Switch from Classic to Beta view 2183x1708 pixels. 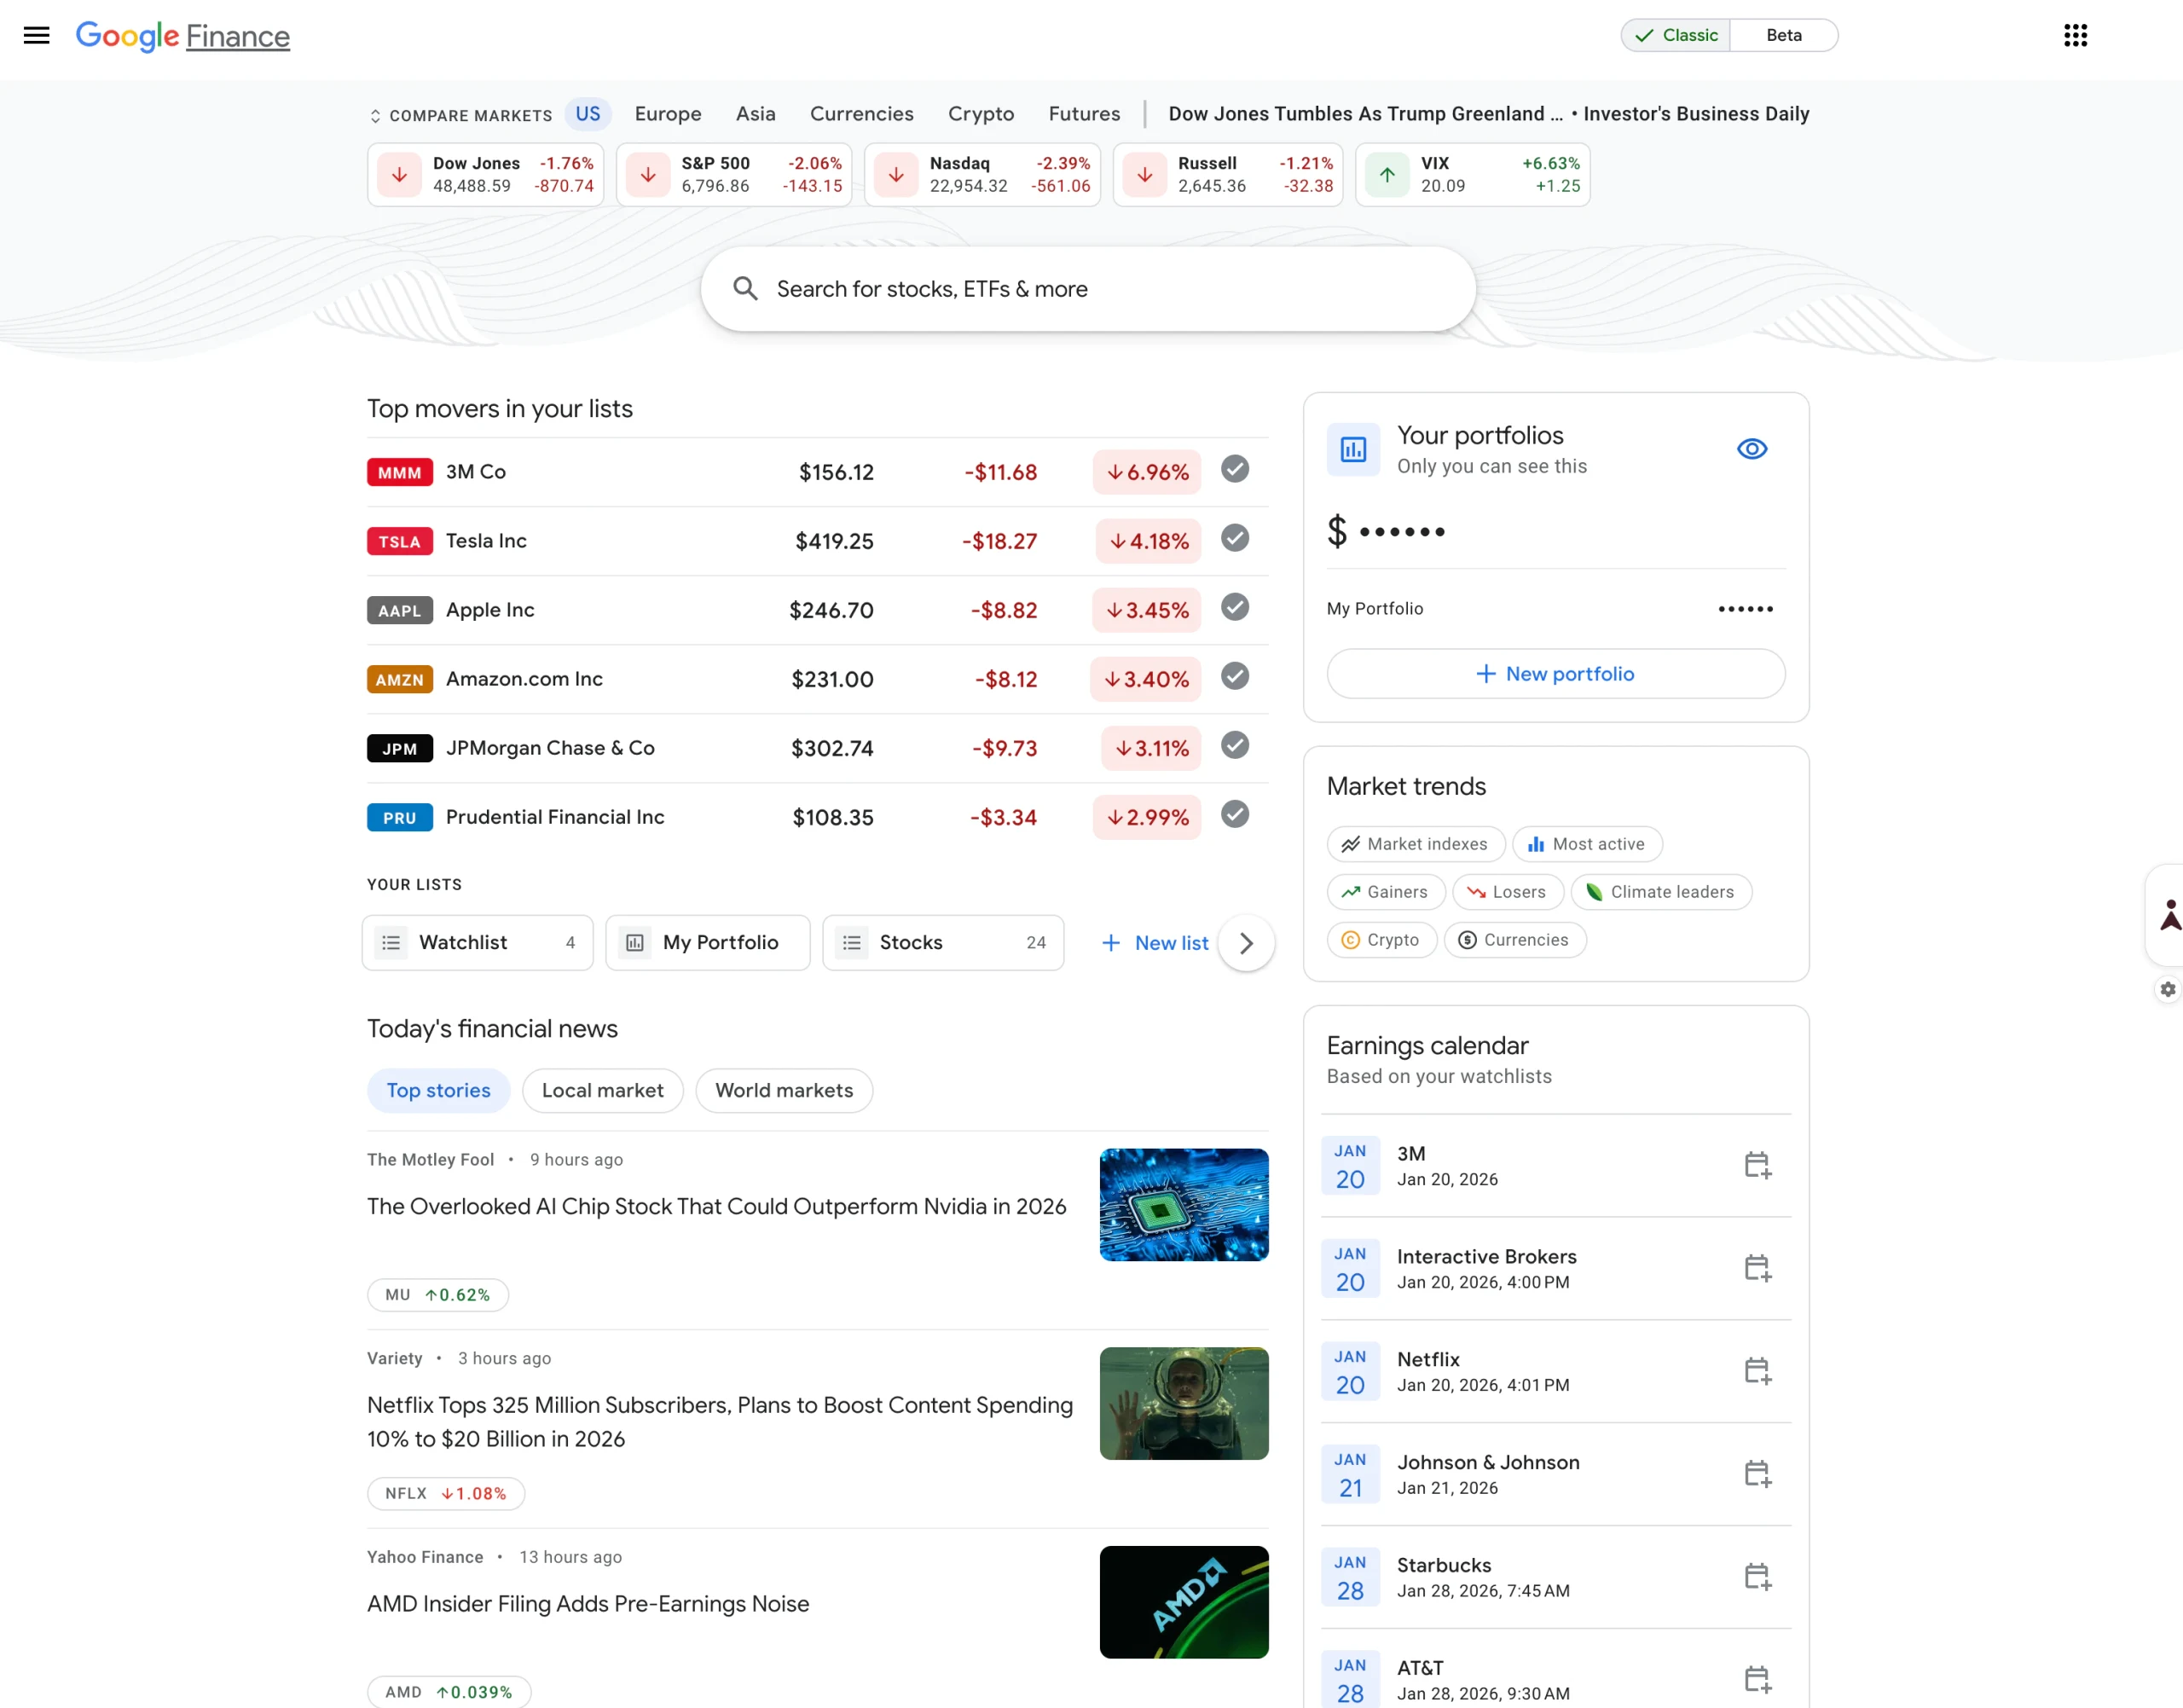tap(1784, 35)
